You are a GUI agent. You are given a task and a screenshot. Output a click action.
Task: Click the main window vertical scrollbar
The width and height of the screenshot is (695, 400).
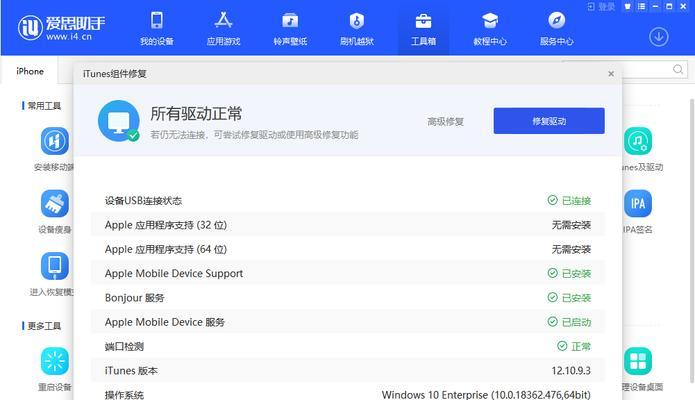pyautogui.click(x=692, y=239)
